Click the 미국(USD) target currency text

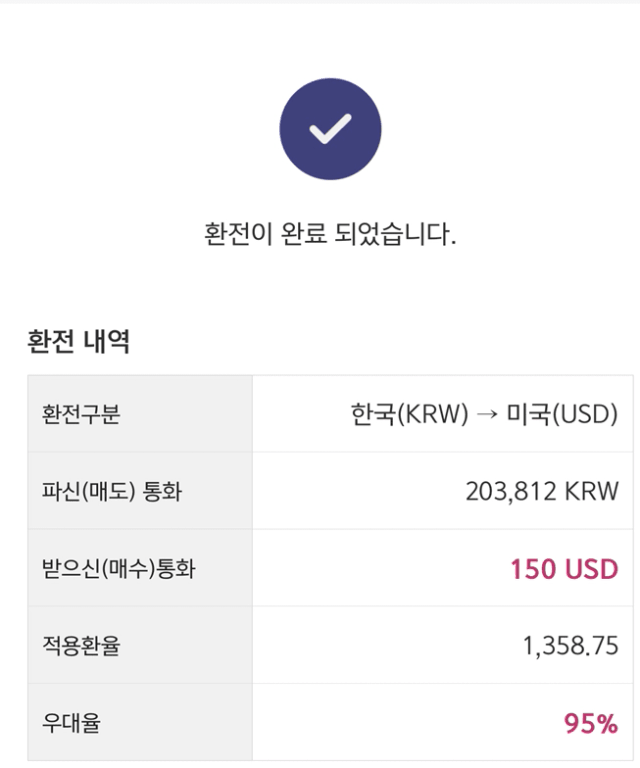coord(562,414)
